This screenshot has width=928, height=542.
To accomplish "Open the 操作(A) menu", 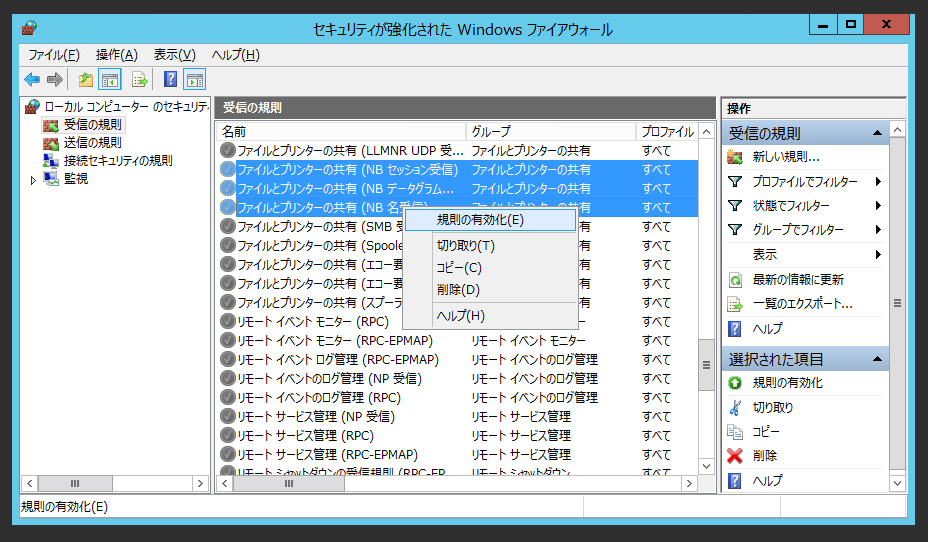I will pyautogui.click(x=117, y=55).
